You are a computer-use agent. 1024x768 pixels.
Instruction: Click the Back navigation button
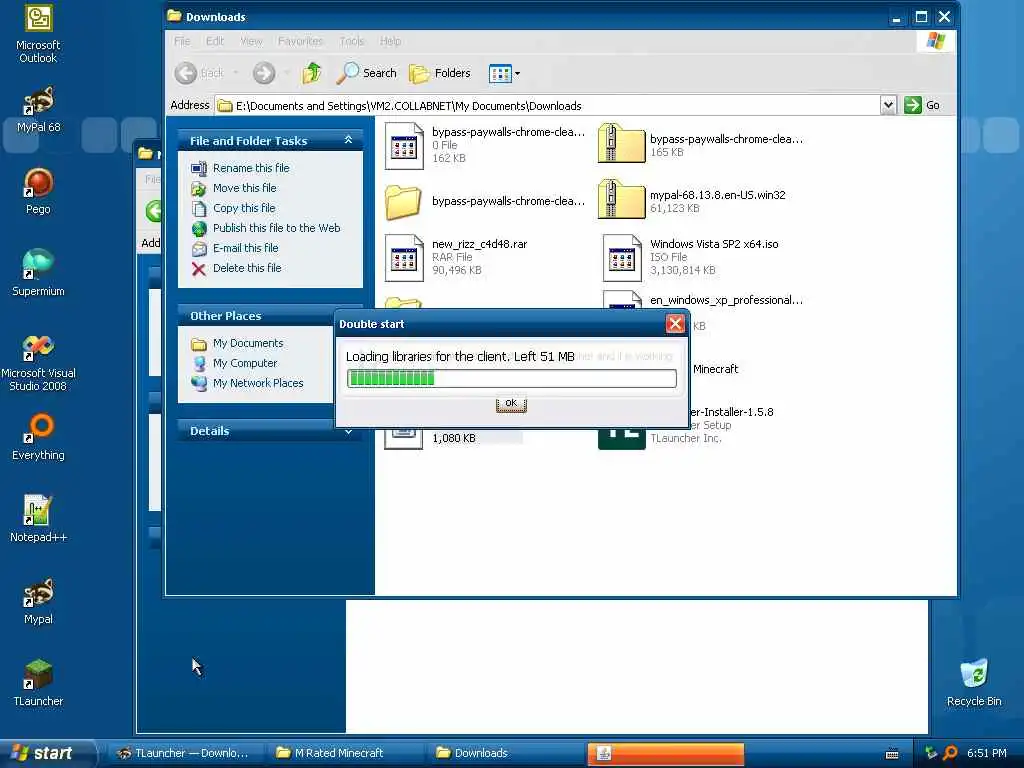199,73
